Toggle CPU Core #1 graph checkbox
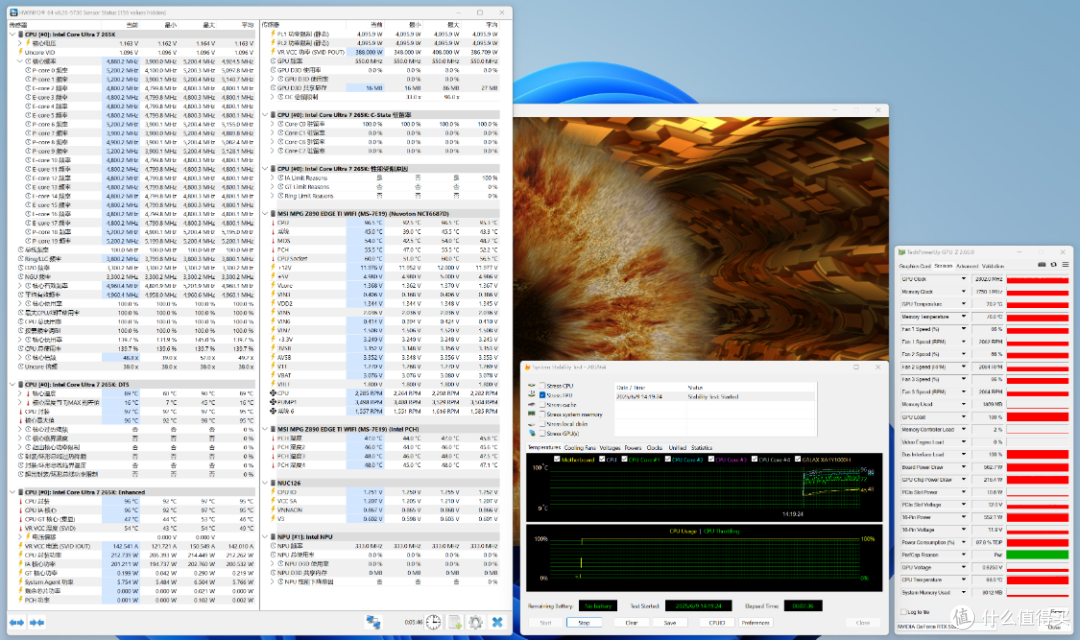This screenshot has height=640, width=1080. coord(625,459)
